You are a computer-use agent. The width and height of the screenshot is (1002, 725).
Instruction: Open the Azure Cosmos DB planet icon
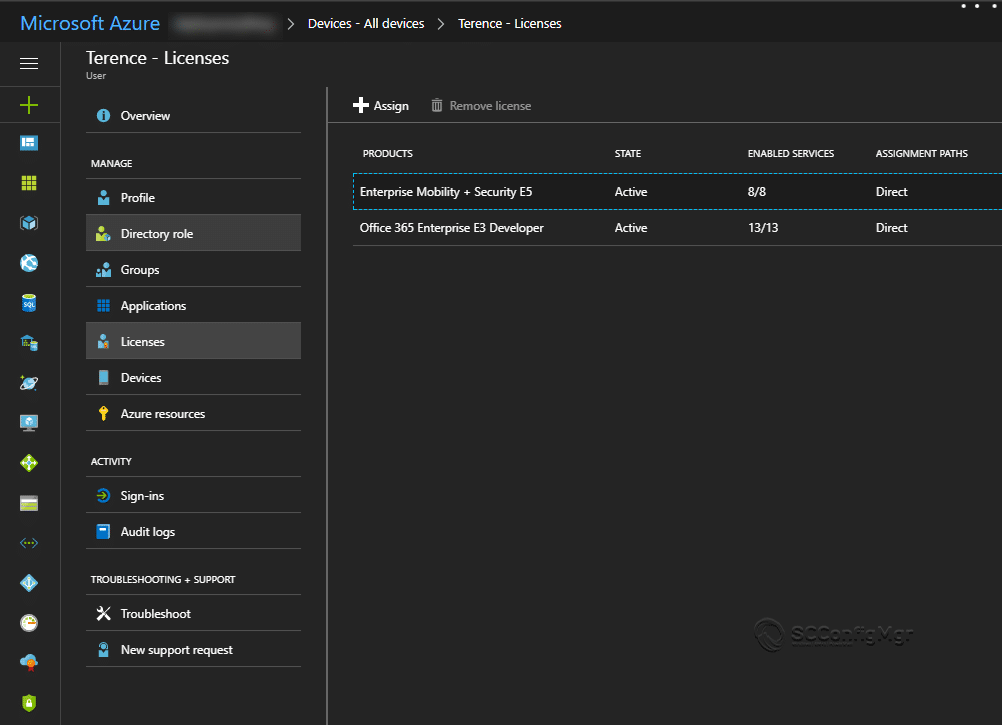(x=29, y=383)
